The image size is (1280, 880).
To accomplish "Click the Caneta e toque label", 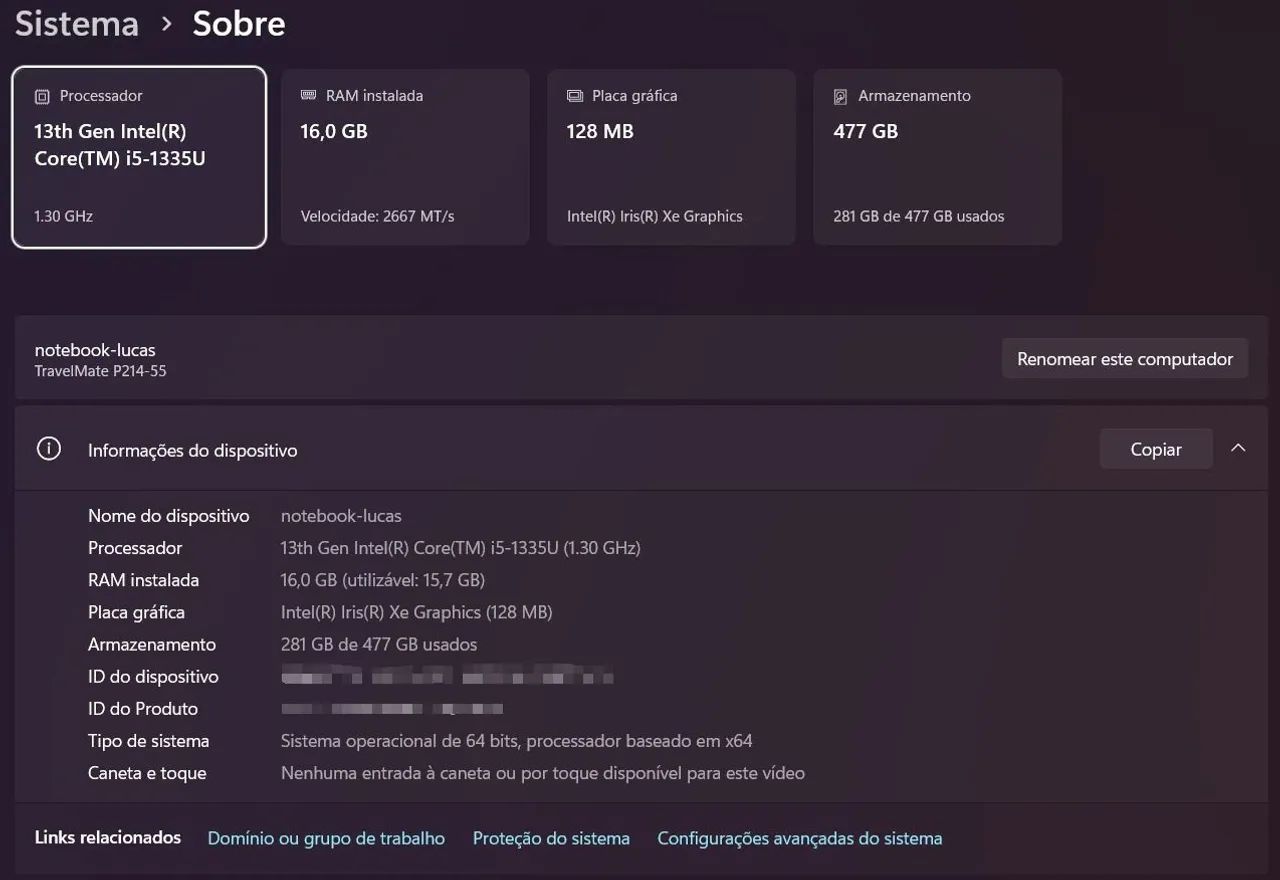I will (x=147, y=773).
